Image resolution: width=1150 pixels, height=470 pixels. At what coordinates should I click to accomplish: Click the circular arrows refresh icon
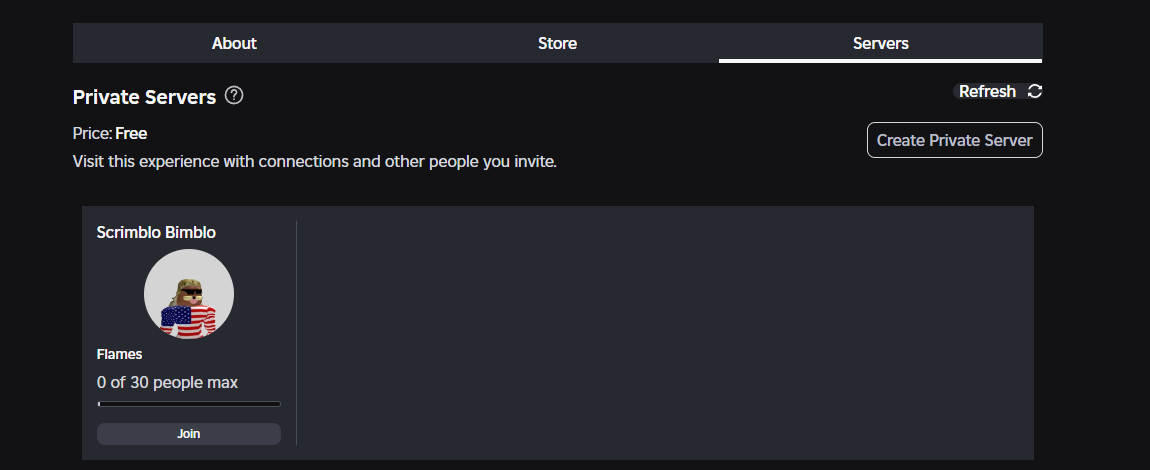tap(1035, 91)
